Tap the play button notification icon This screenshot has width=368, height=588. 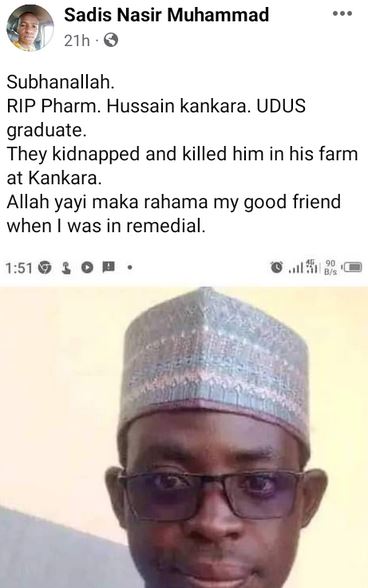pyautogui.click(x=87, y=267)
